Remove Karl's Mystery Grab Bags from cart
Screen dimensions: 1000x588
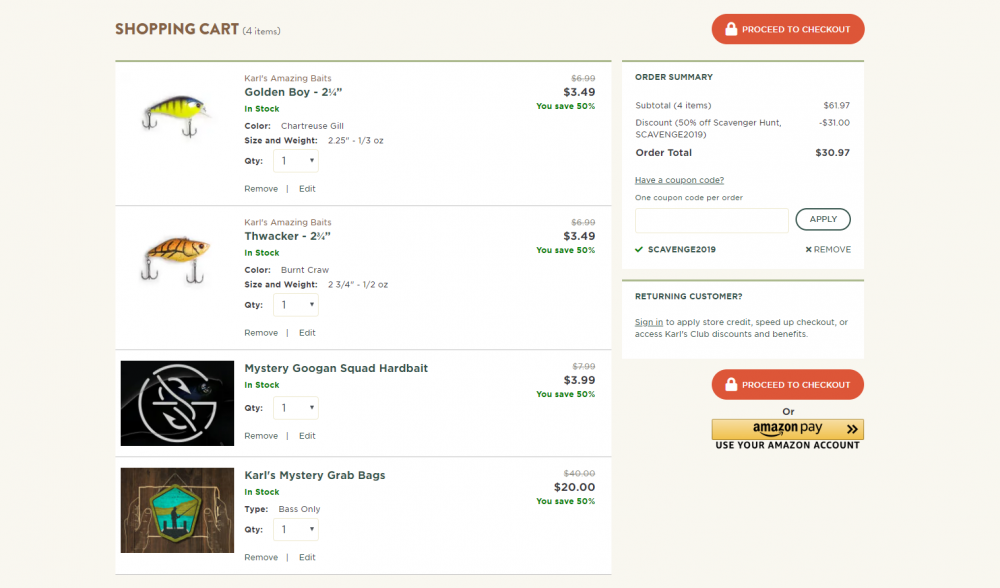(261, 557)
